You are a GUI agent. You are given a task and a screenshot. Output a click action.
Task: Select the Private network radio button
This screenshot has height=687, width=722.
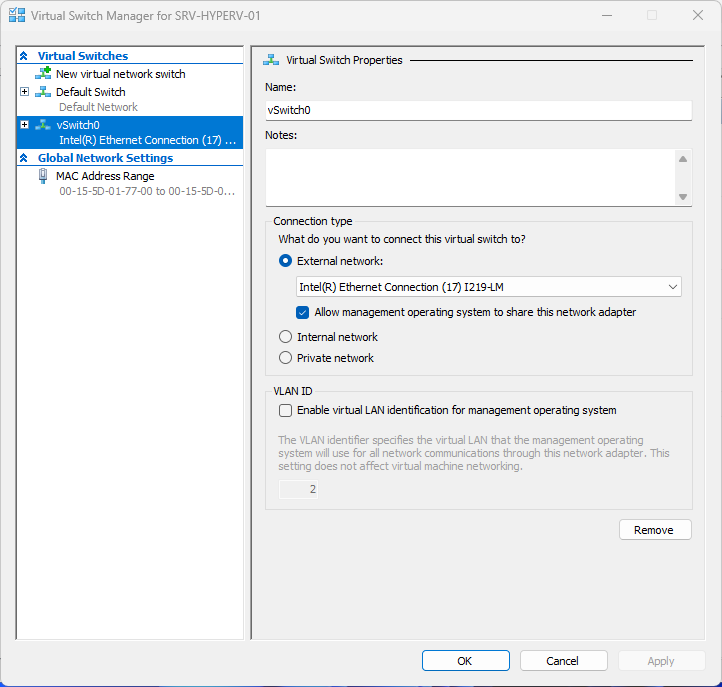tap(285, 358)
